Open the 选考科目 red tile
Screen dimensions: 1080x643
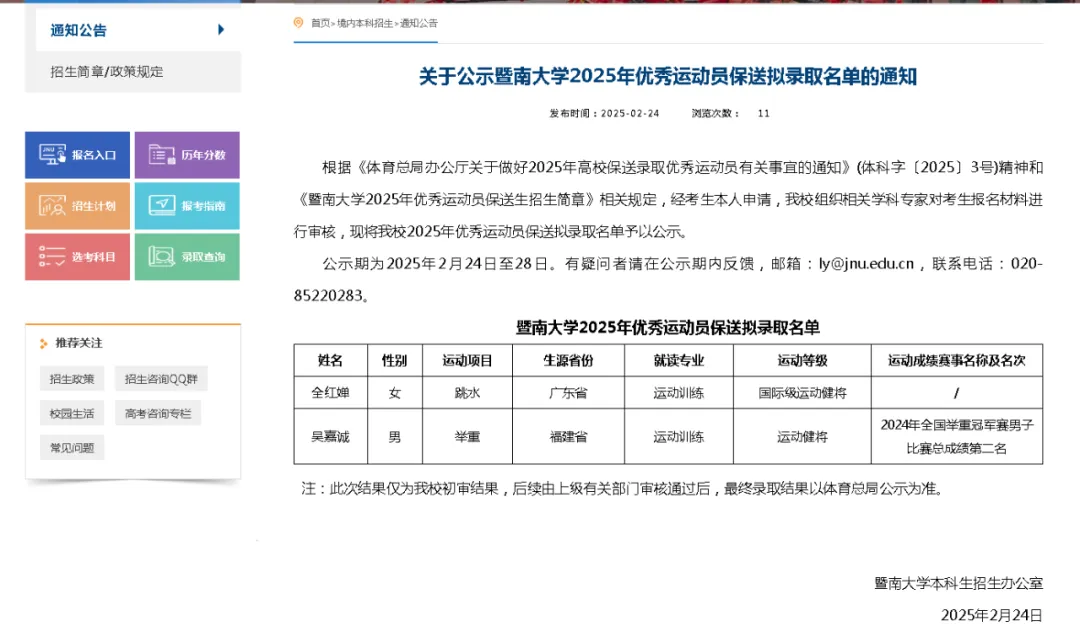77,256
